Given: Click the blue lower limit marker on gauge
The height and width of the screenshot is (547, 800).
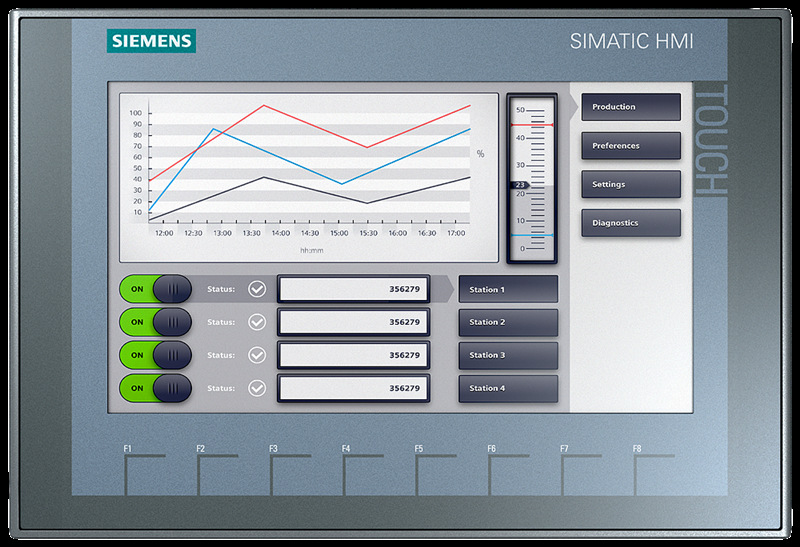Looking at the screenshot, I should pos(532,235).
